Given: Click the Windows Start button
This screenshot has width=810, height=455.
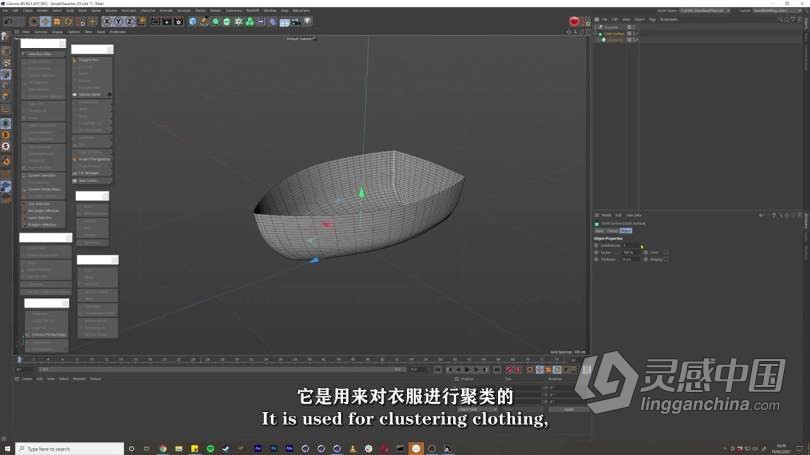Looking at the screenshot, I should coord(7,448).
